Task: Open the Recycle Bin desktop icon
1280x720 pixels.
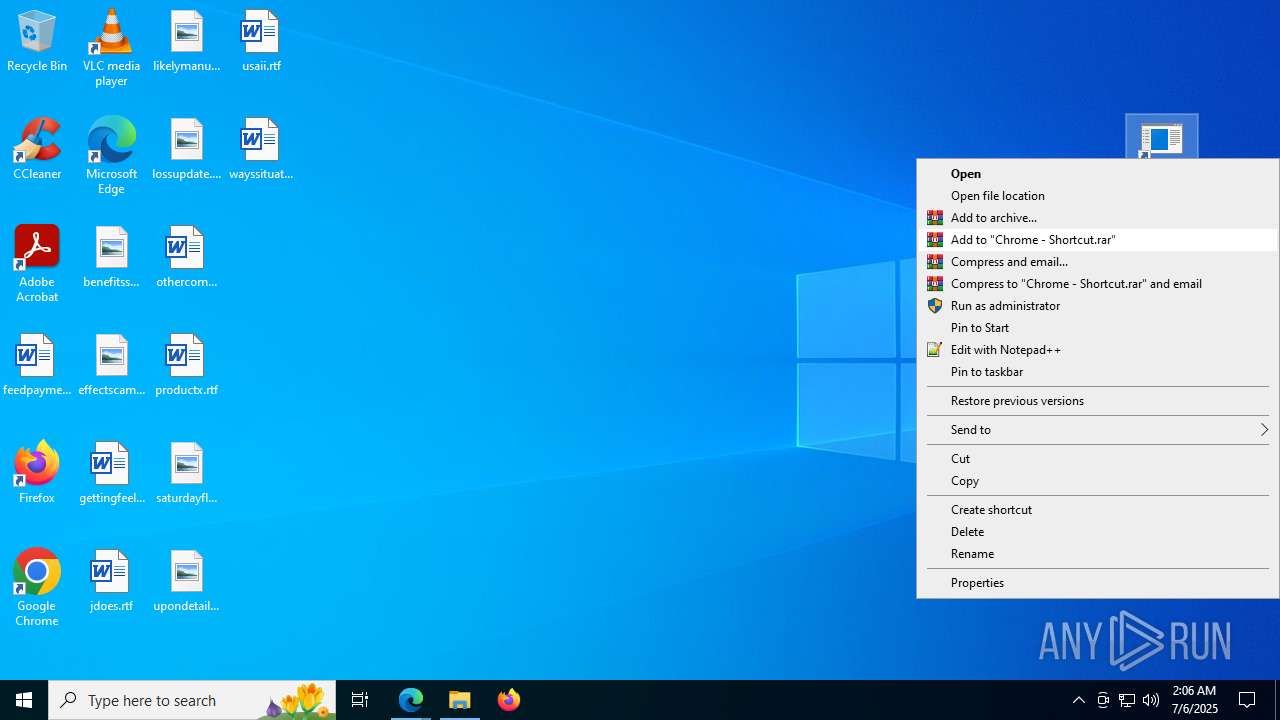Action: (x=37, y=42)
